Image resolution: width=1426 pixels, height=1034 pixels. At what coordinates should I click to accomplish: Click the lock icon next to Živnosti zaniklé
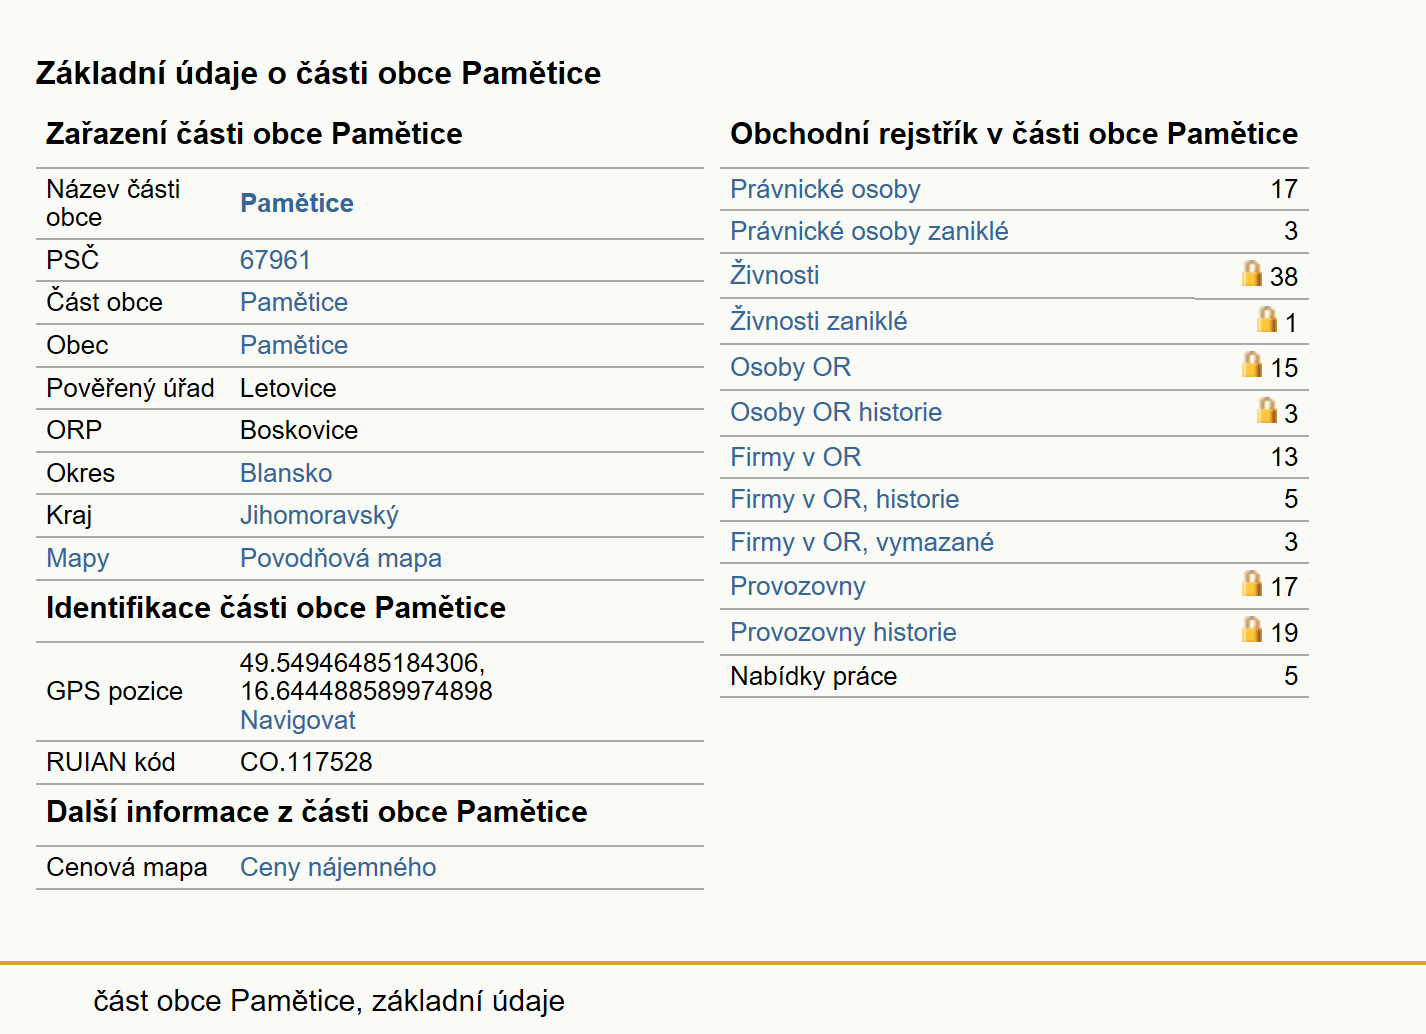pos(1267,319)
